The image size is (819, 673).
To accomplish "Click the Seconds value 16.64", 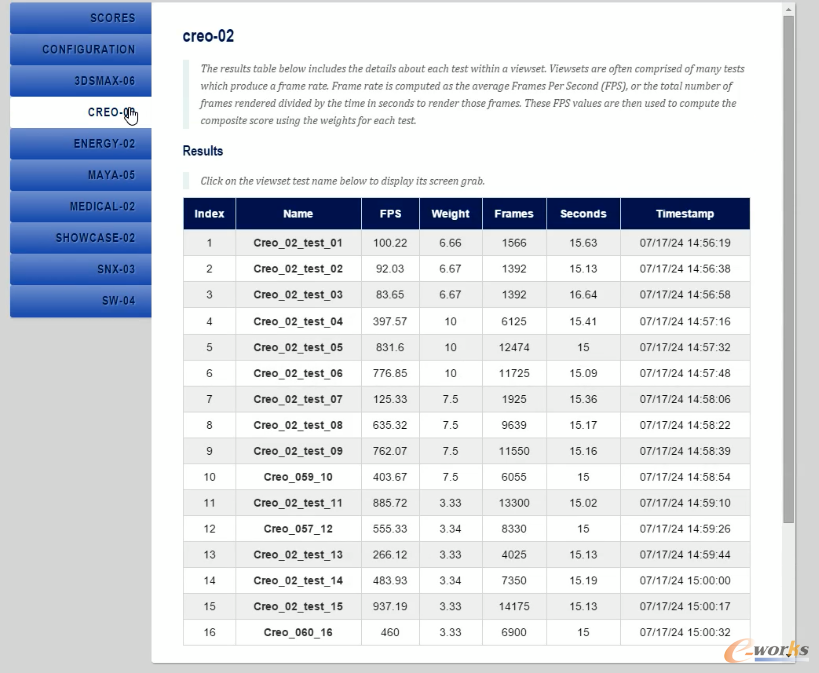I will click(583, 295).
